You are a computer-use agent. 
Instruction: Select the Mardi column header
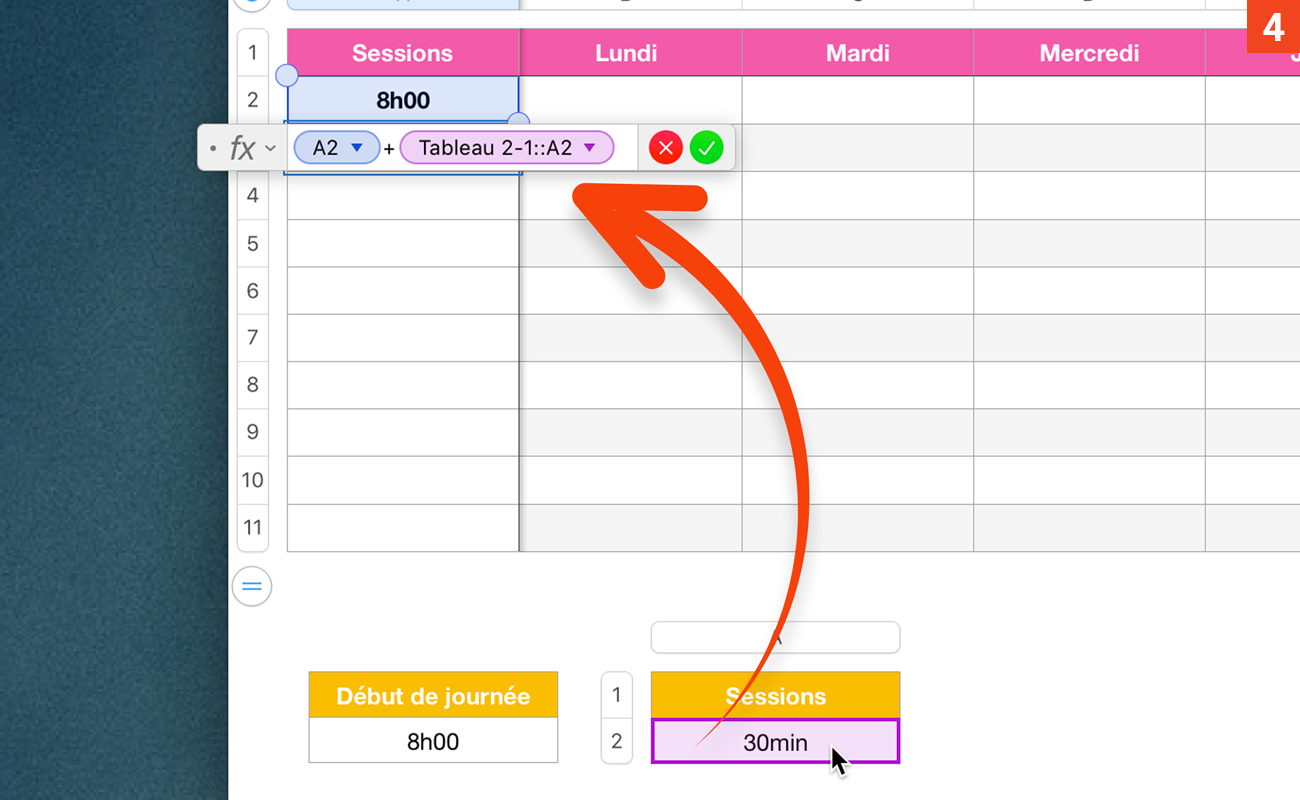click(857, 53)
